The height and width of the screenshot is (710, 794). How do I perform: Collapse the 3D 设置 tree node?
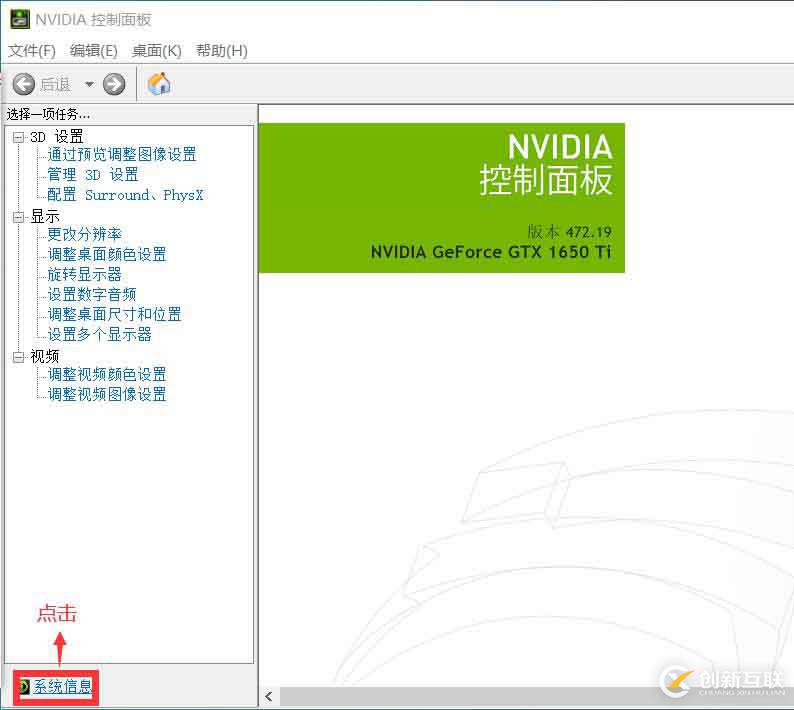[18, 137]
